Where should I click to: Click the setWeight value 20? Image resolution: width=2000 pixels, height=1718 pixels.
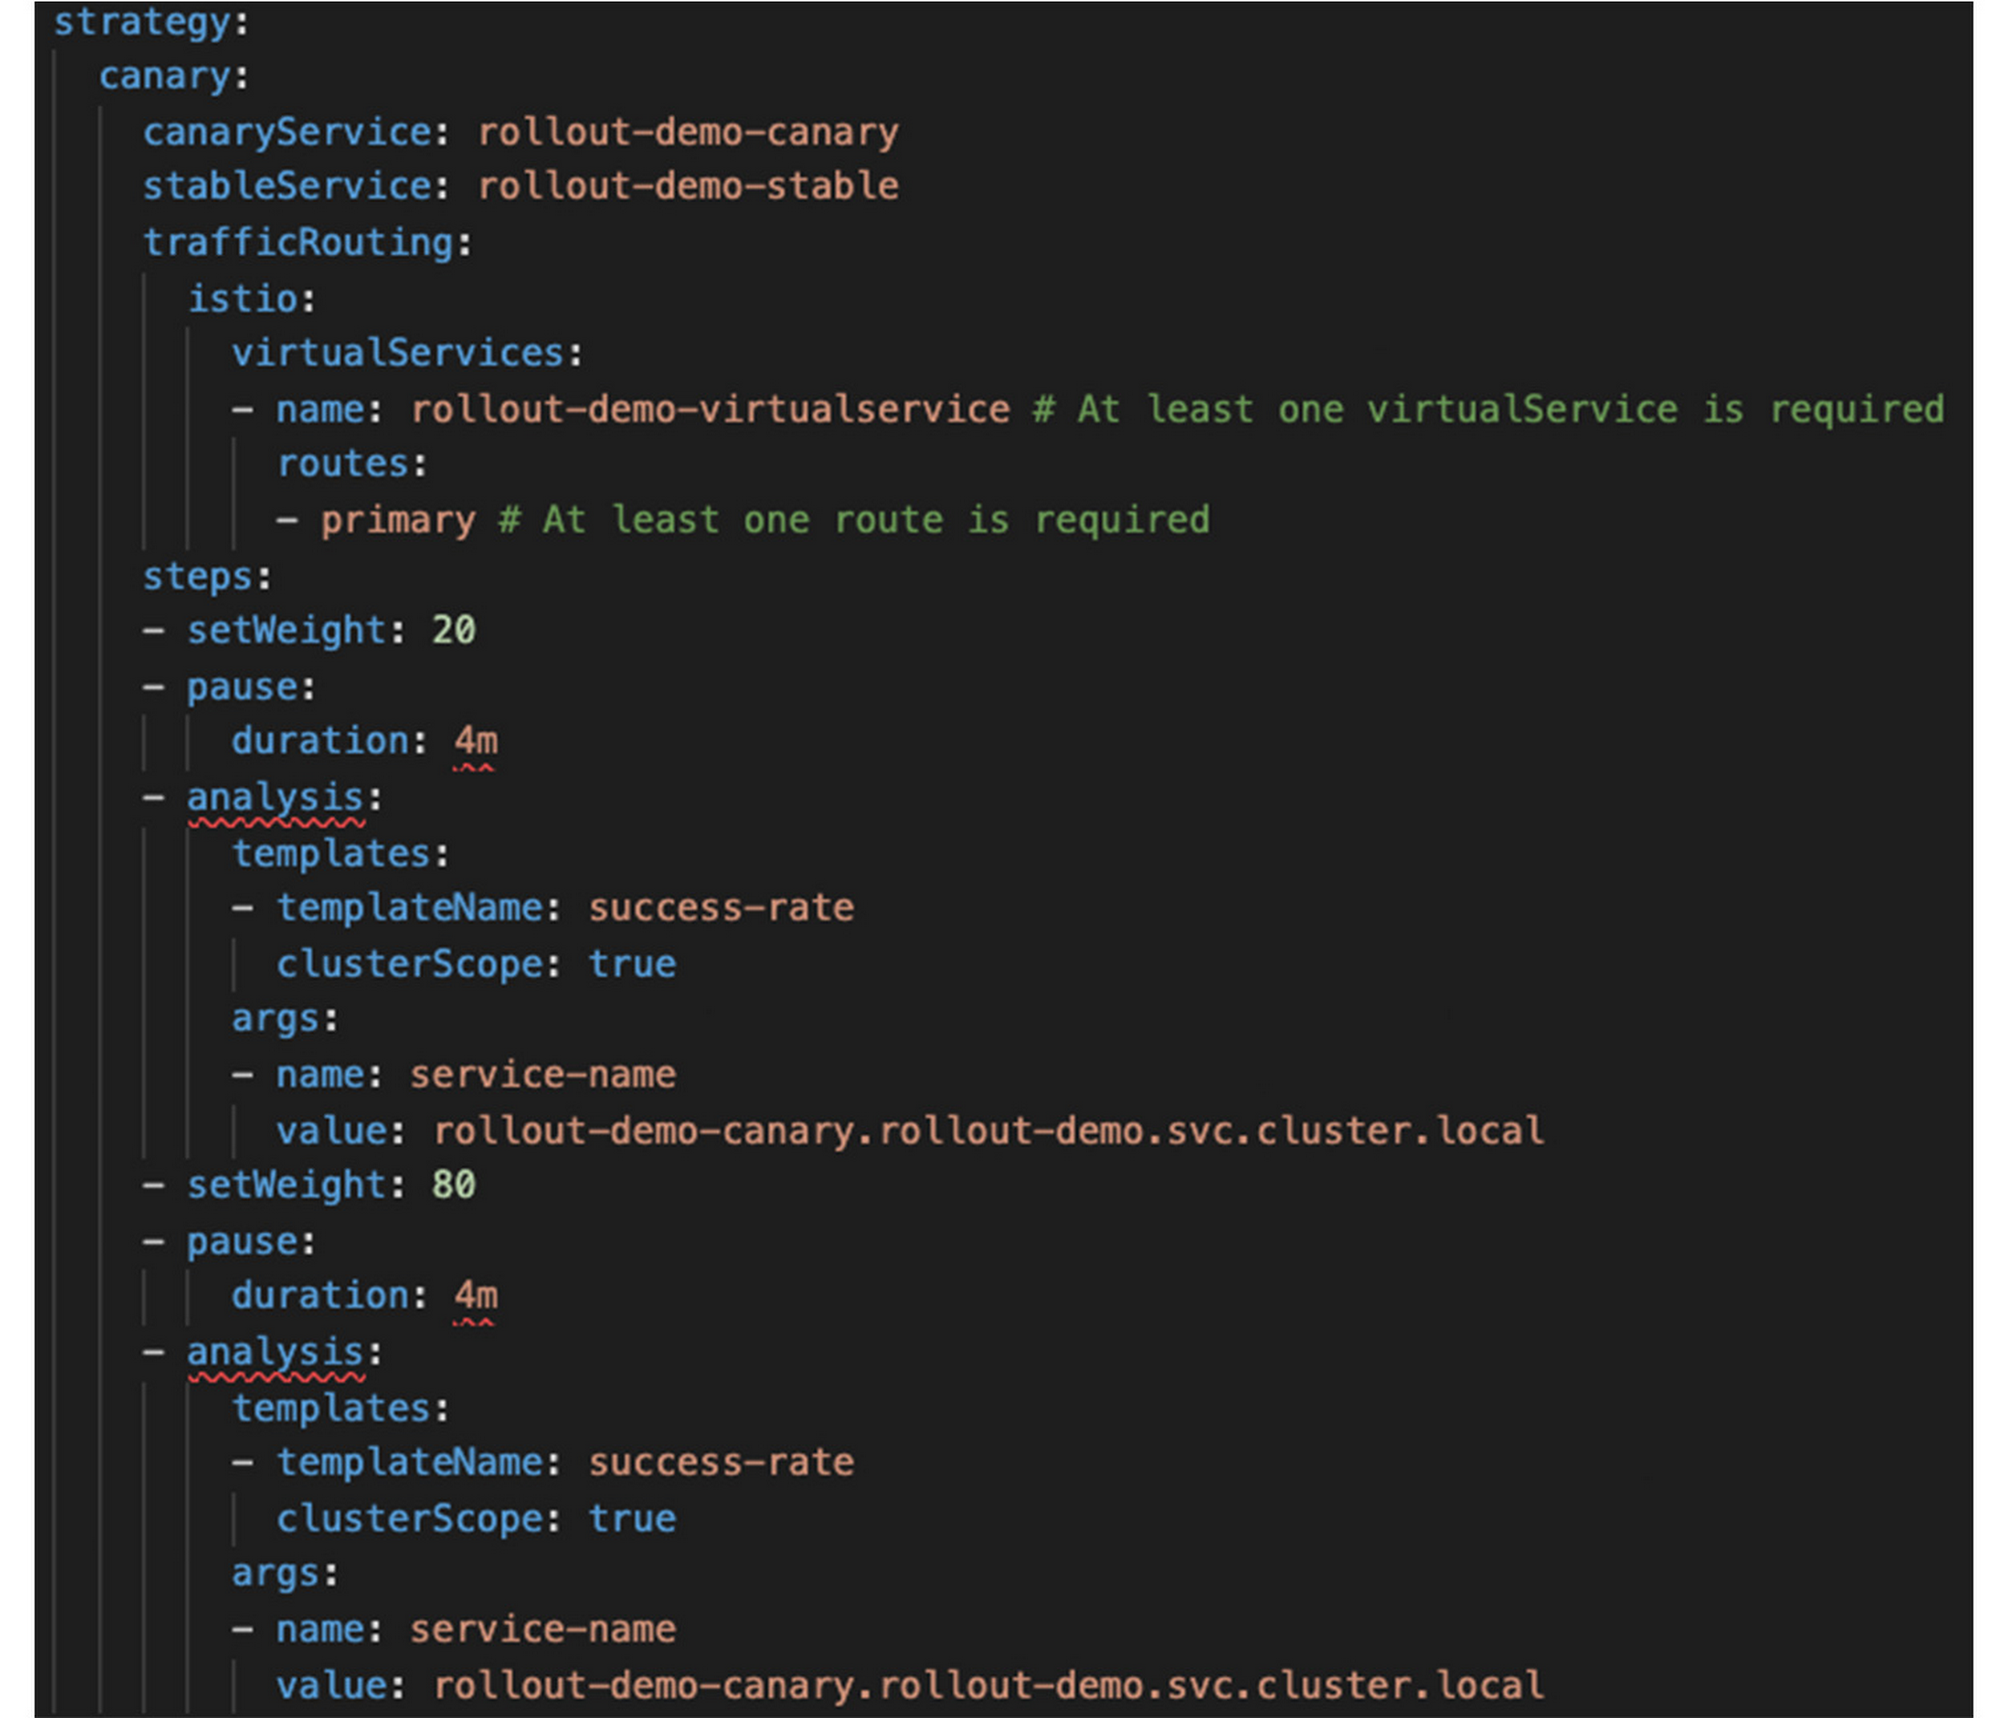453,630
